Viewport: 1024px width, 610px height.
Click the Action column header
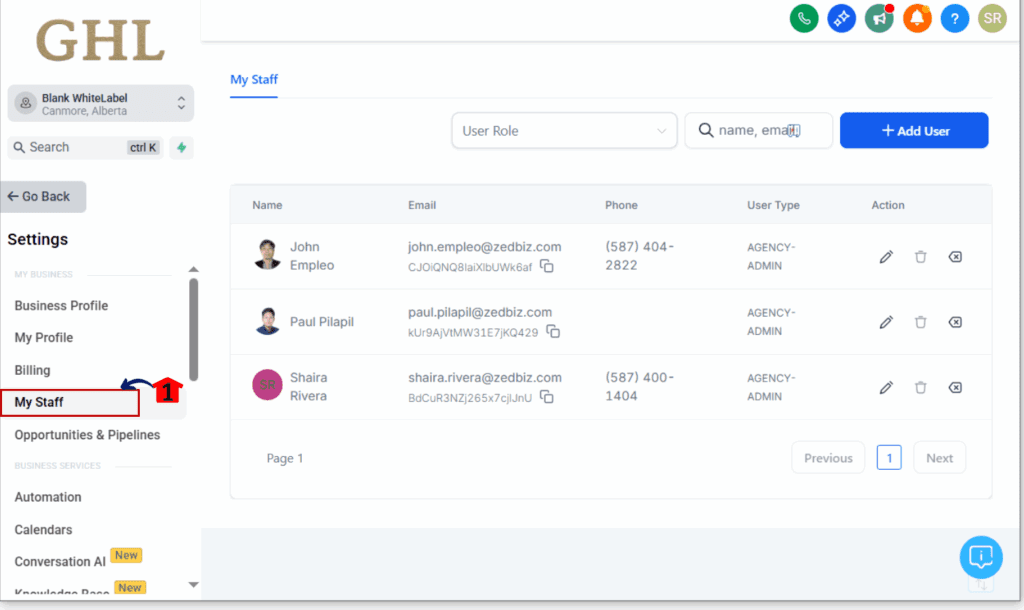888,205
